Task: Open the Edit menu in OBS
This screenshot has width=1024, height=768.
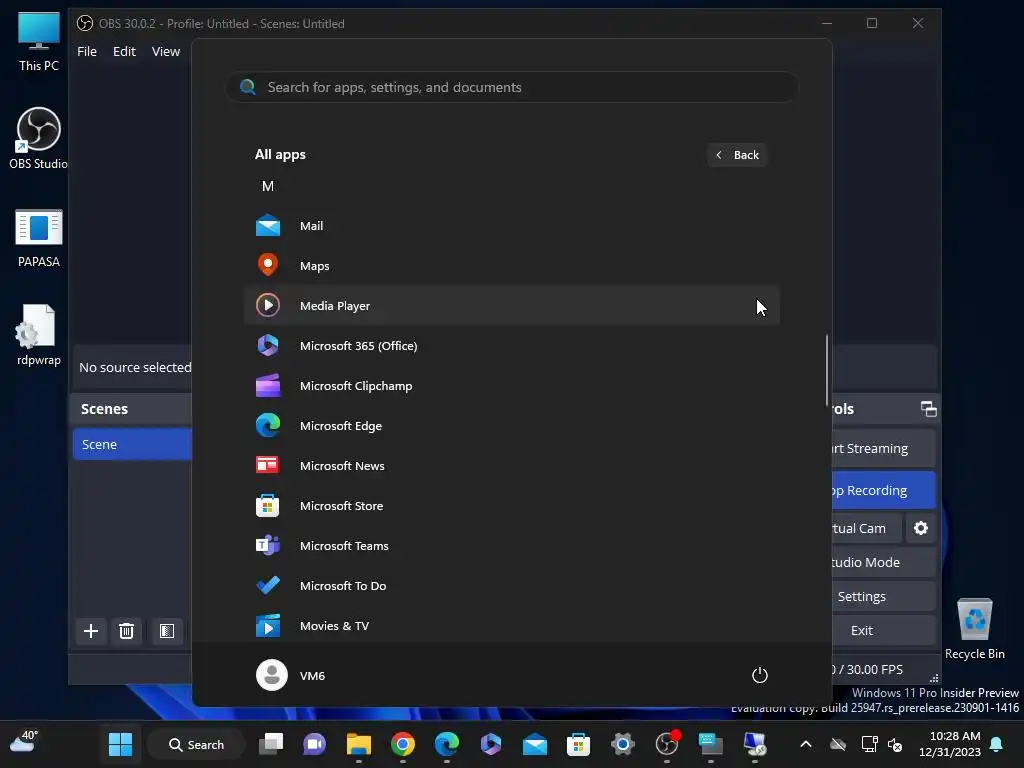Action: (x=124, y=52)
